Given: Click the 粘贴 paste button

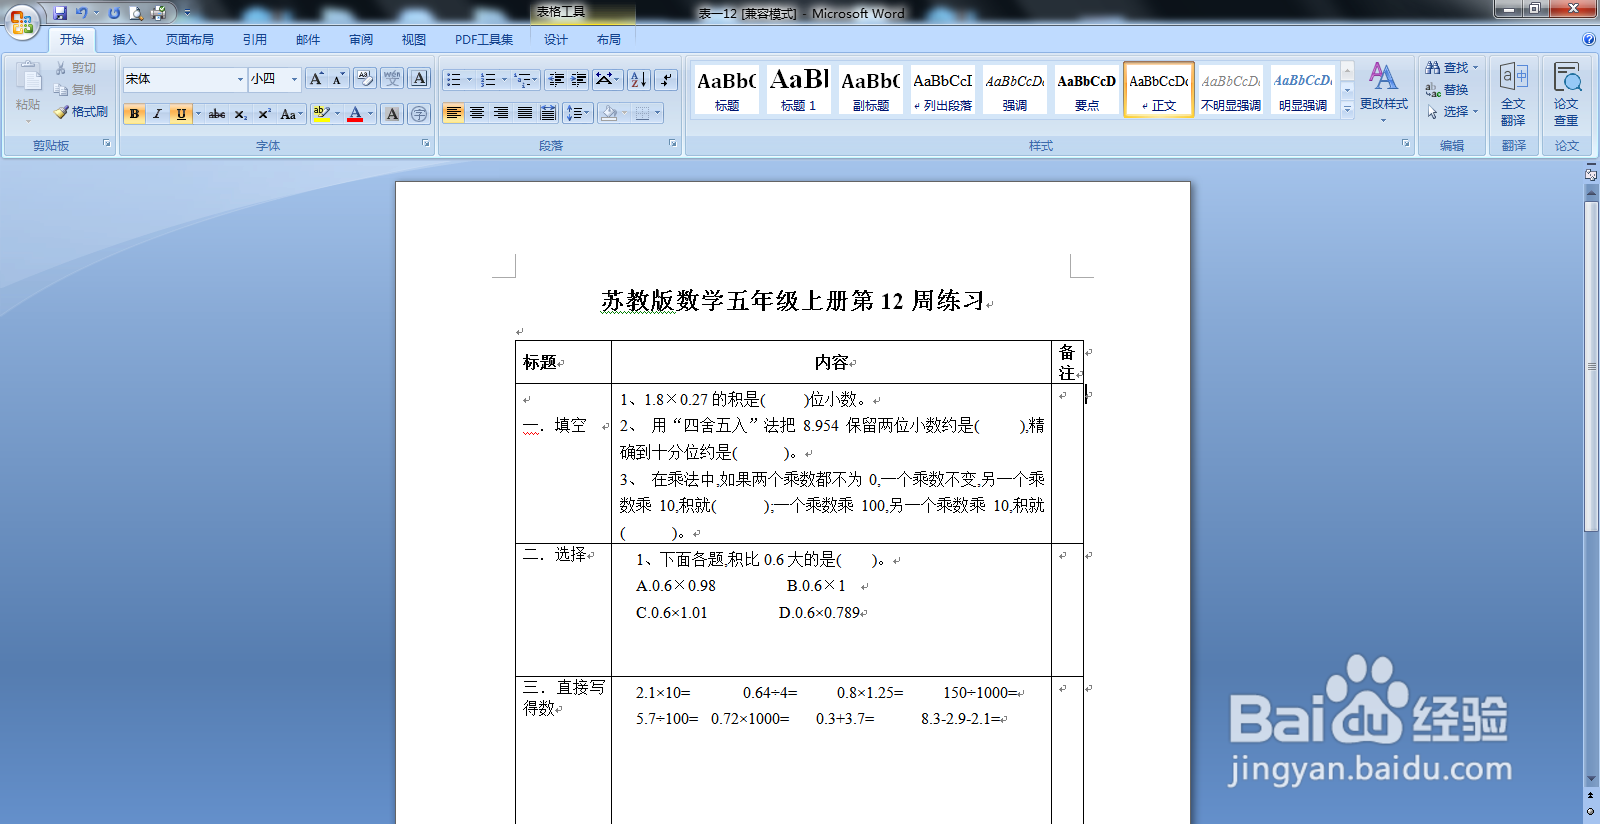Looking at the screenshot, I should pyautogui.click(x=28, y=93).
